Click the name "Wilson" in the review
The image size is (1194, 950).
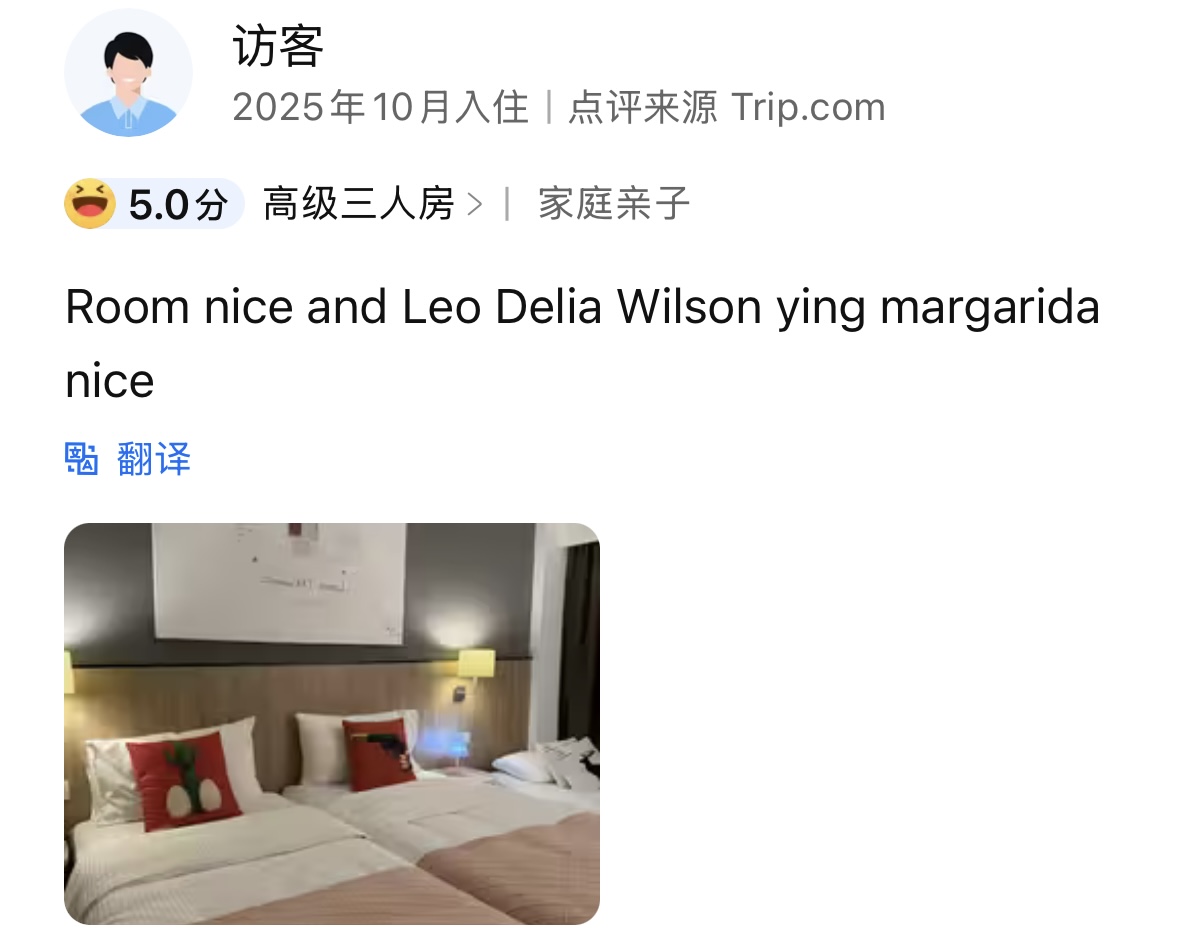(x=689, y=308)
